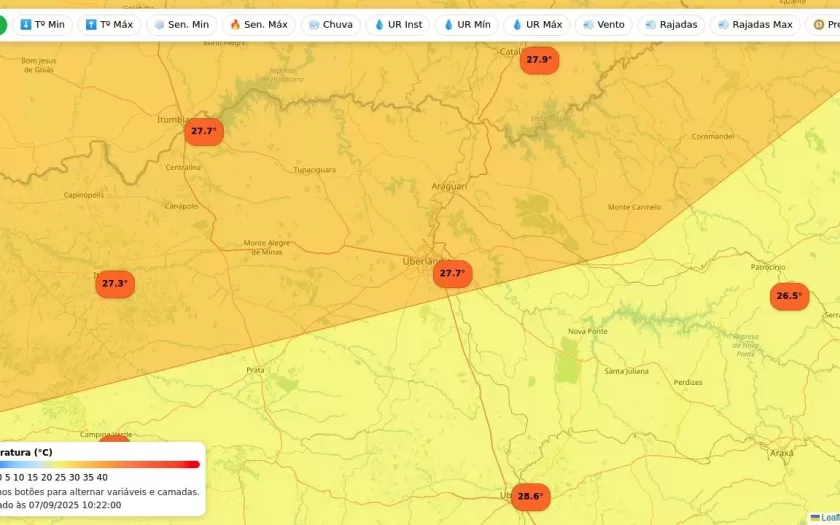
Task: Click the 27.9° station marker near Catalão
Action: point(539,60)
